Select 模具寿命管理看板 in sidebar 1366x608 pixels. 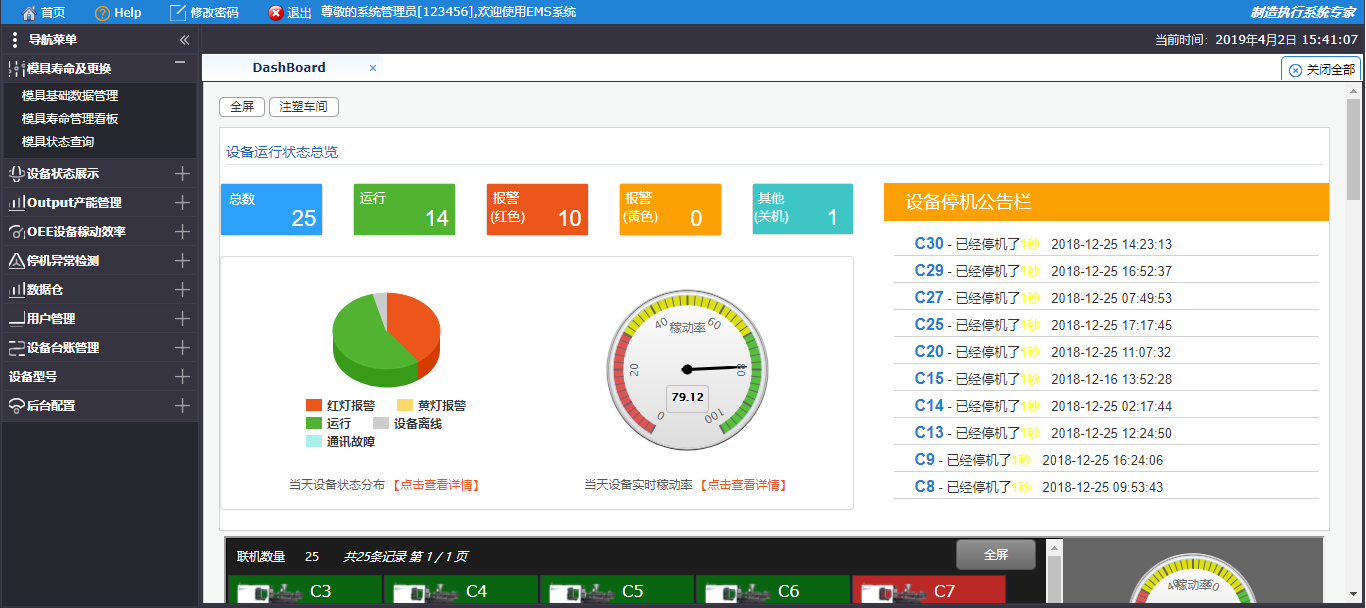tap(70, 119)
